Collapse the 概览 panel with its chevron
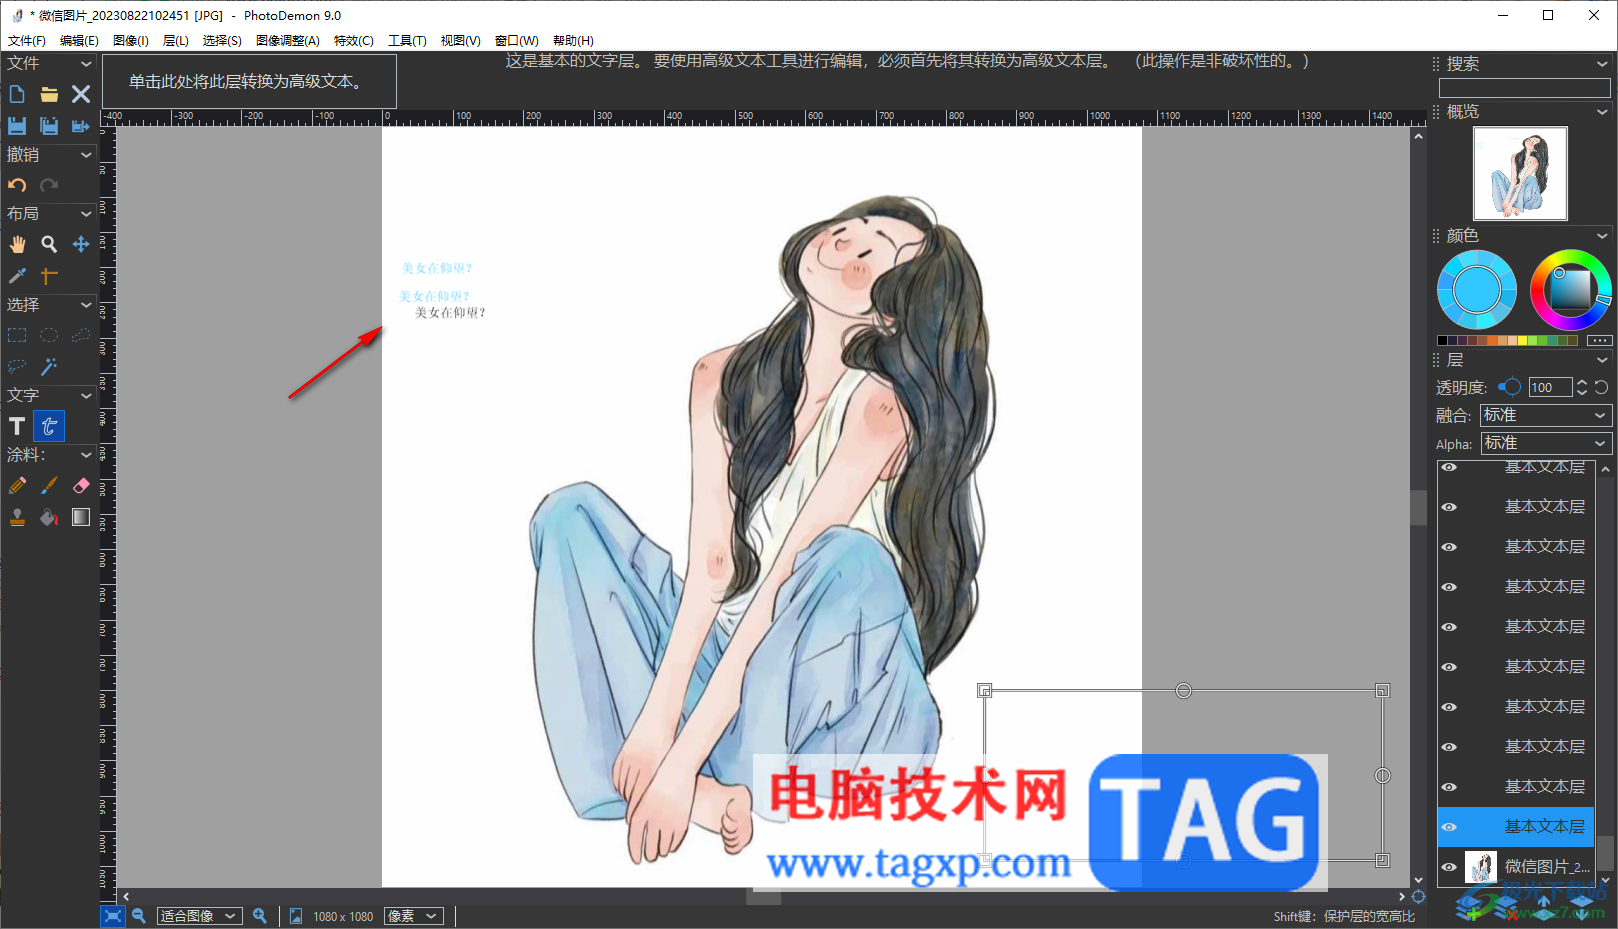This screenshot has width=1618, height=929. coord(1602,112)
